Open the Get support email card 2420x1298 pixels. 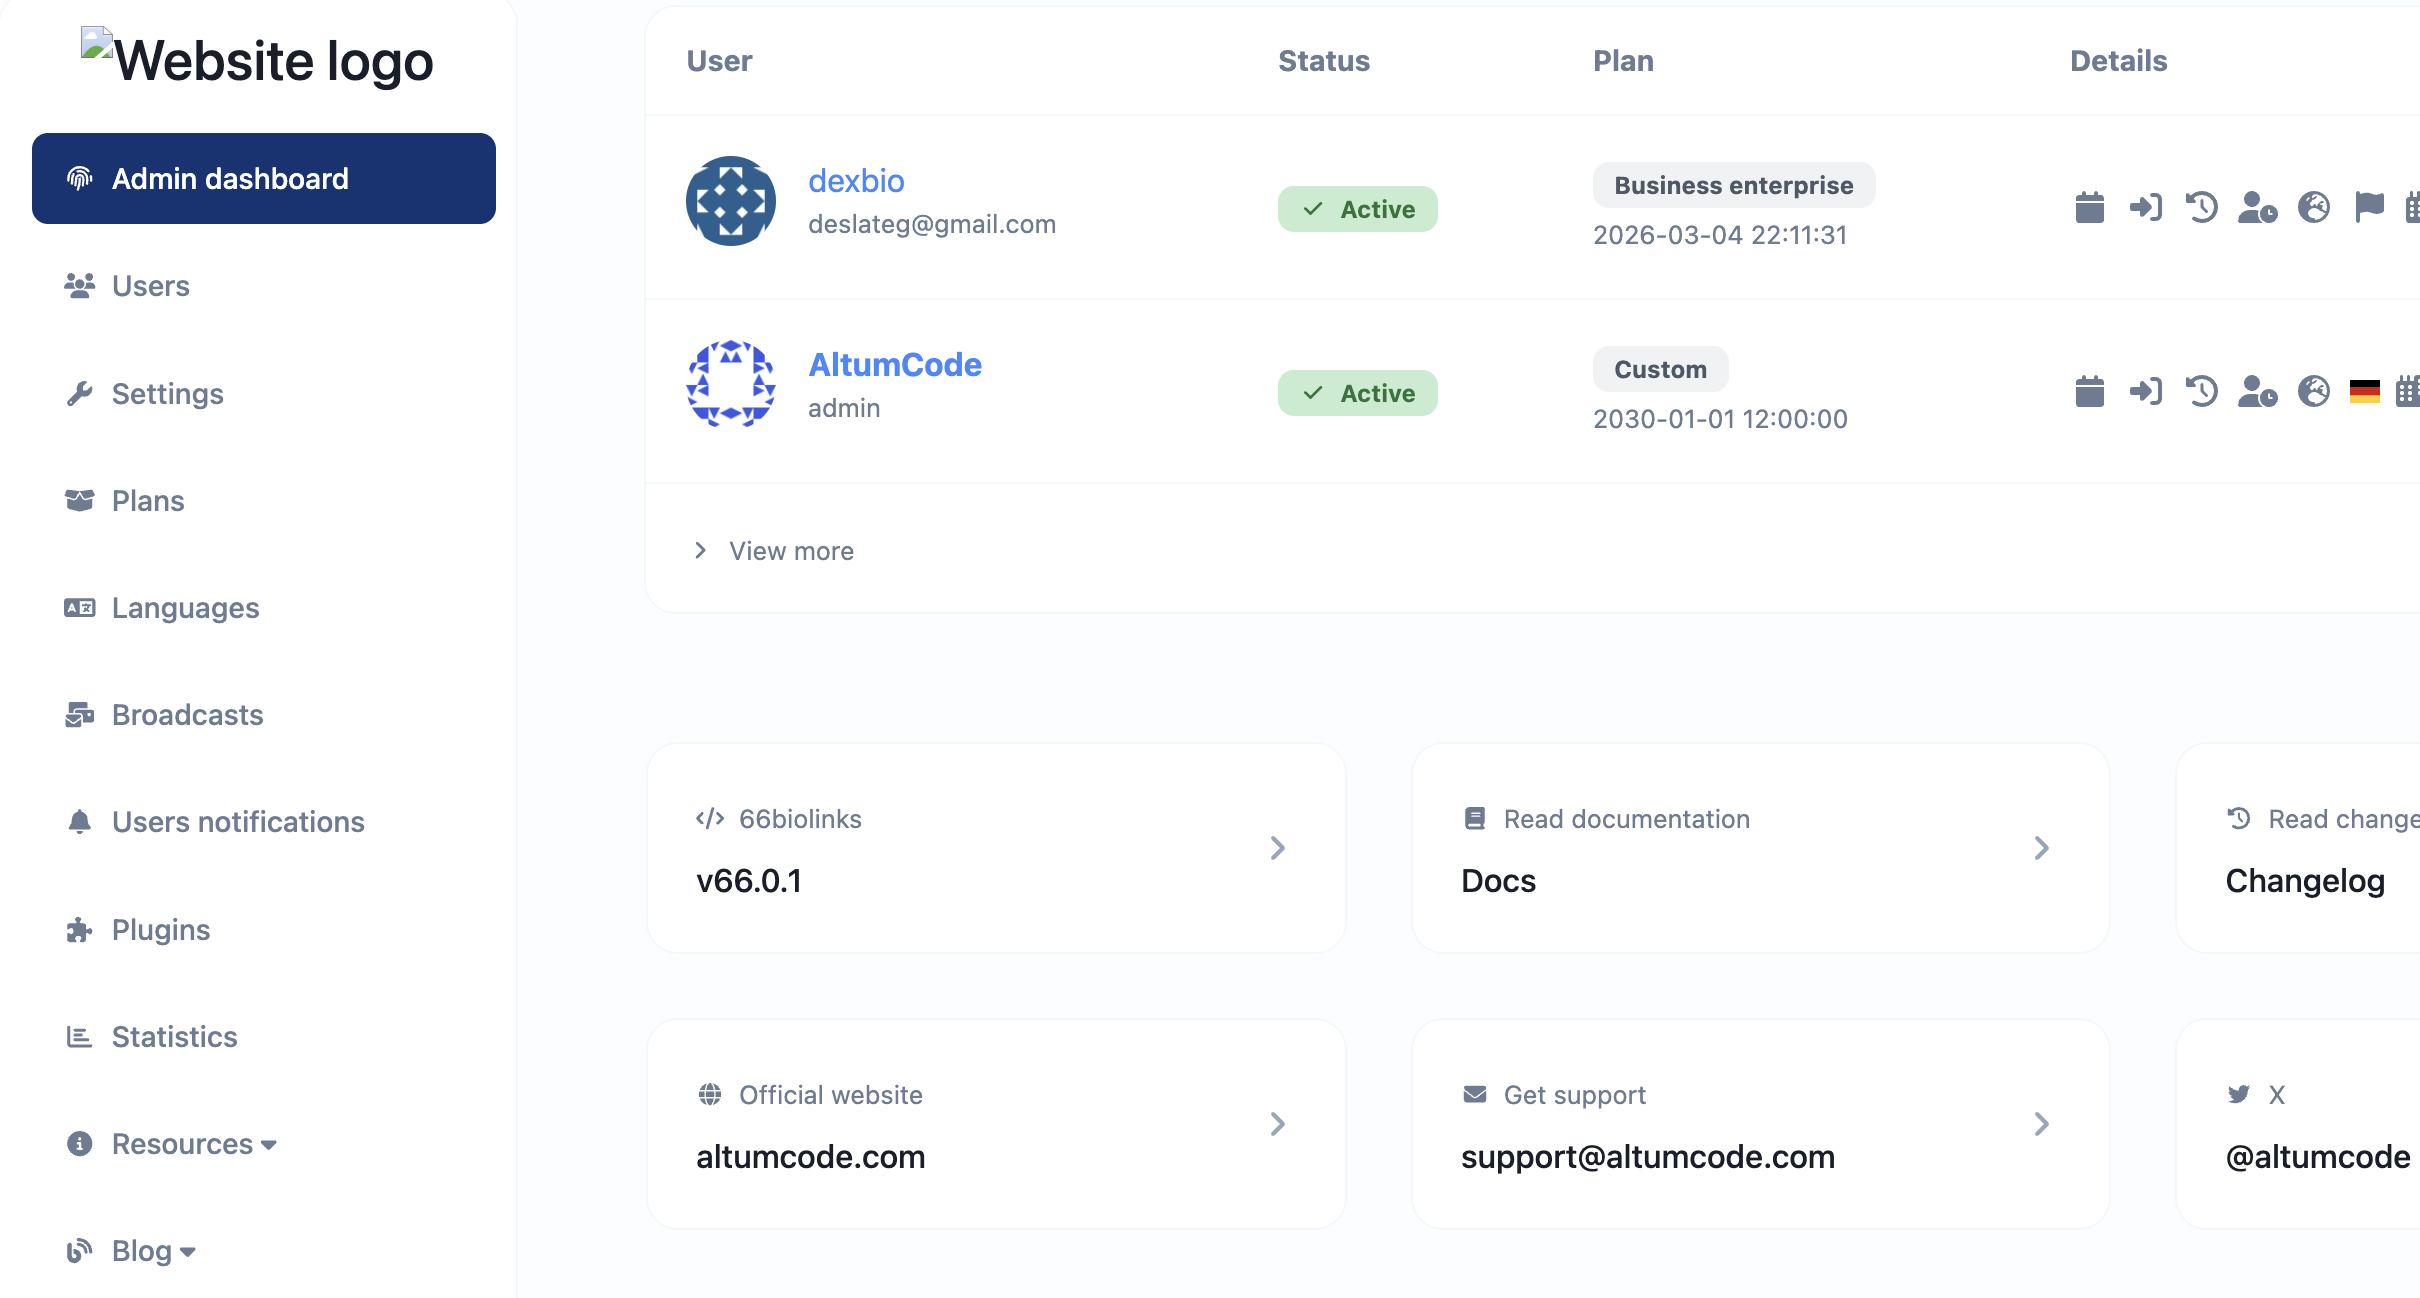pyautogui.click(x=1761, y=1124)
